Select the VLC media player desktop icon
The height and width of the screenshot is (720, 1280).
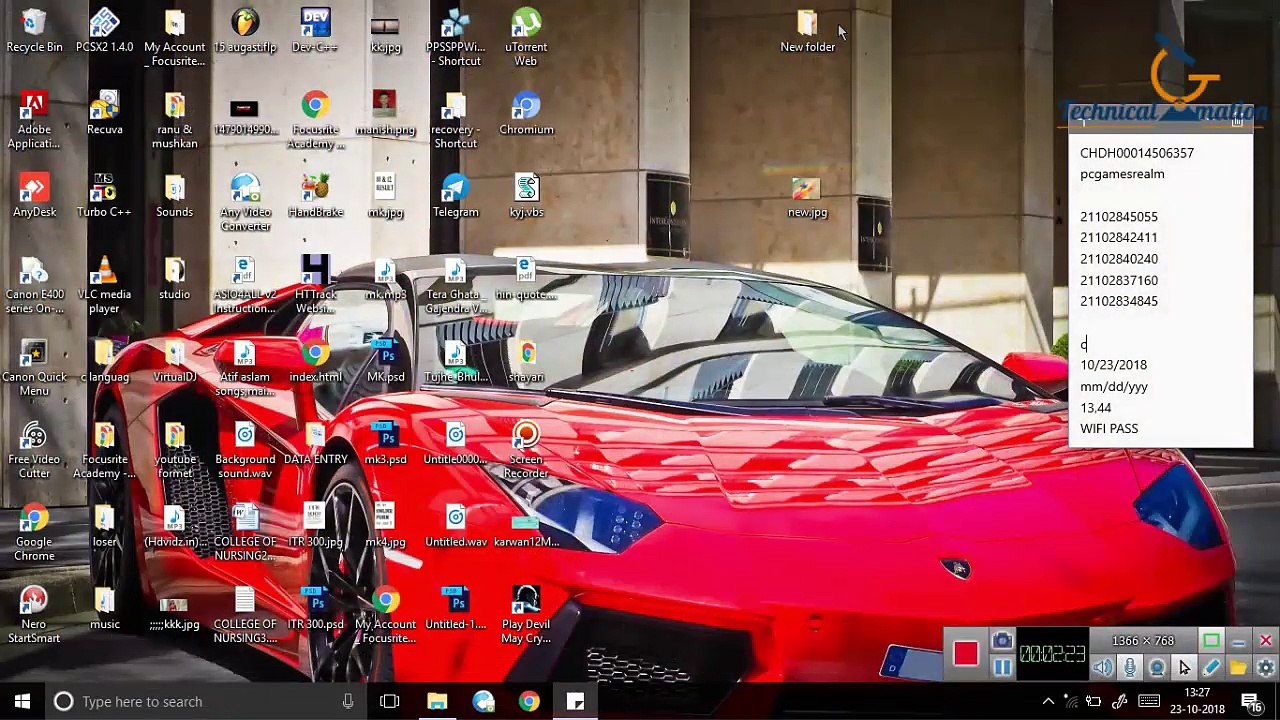coord(104,285)
